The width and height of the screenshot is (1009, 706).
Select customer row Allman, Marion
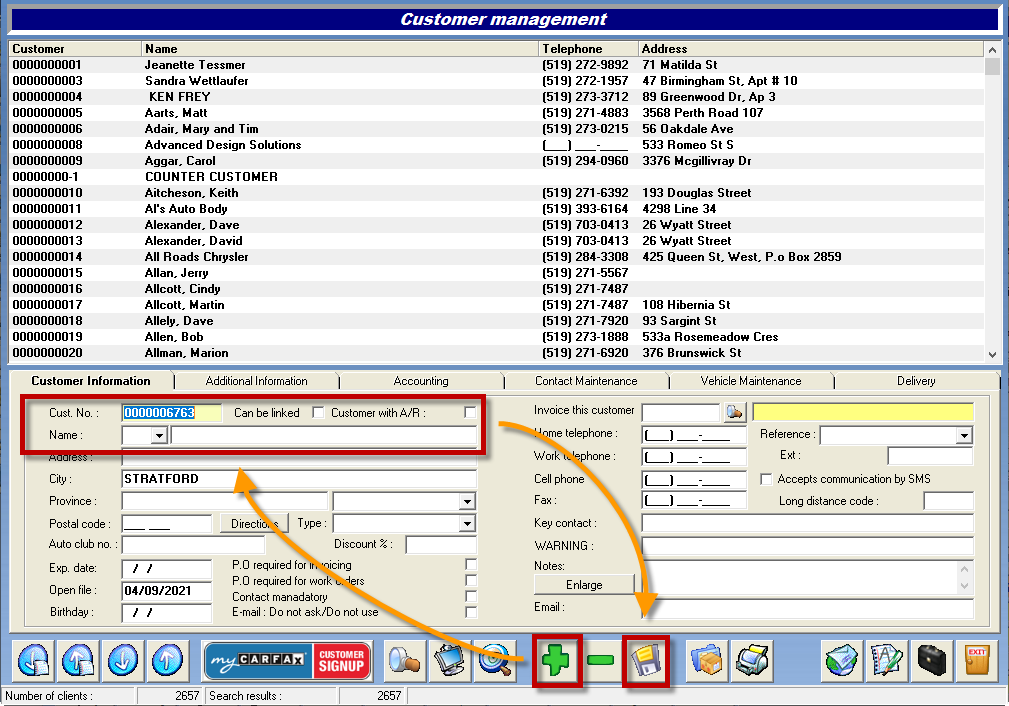click(496, 353)
